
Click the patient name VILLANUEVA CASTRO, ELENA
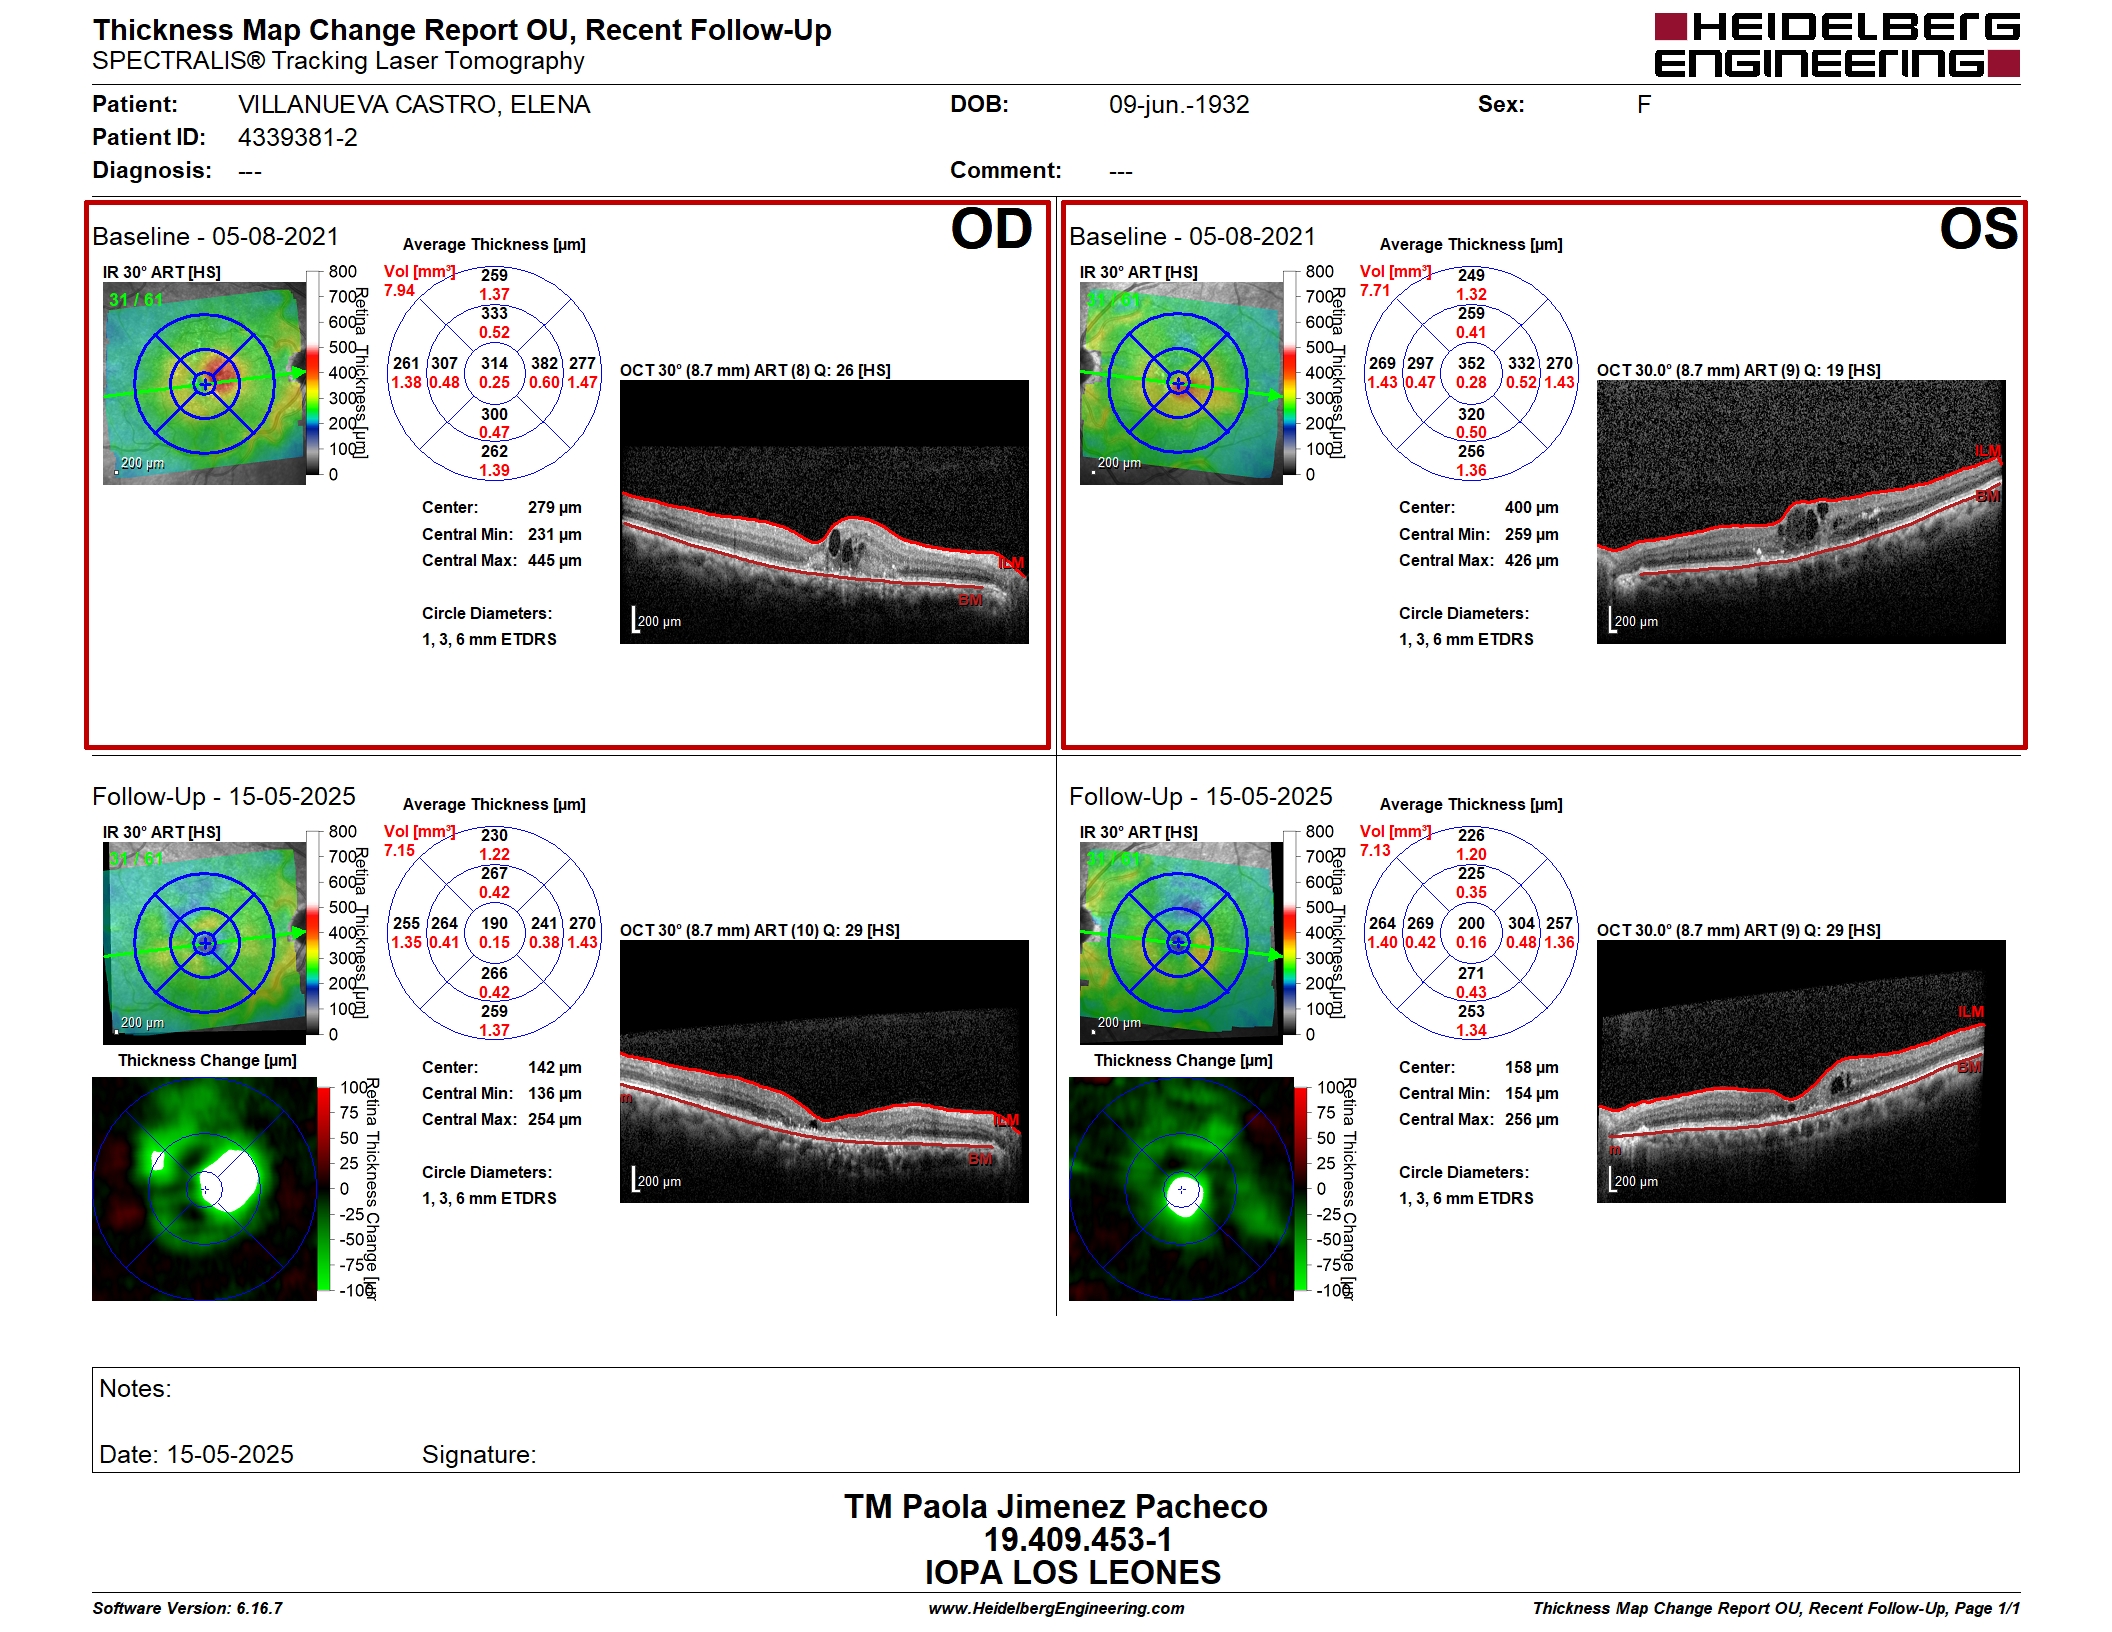click(x=414, y=105)
